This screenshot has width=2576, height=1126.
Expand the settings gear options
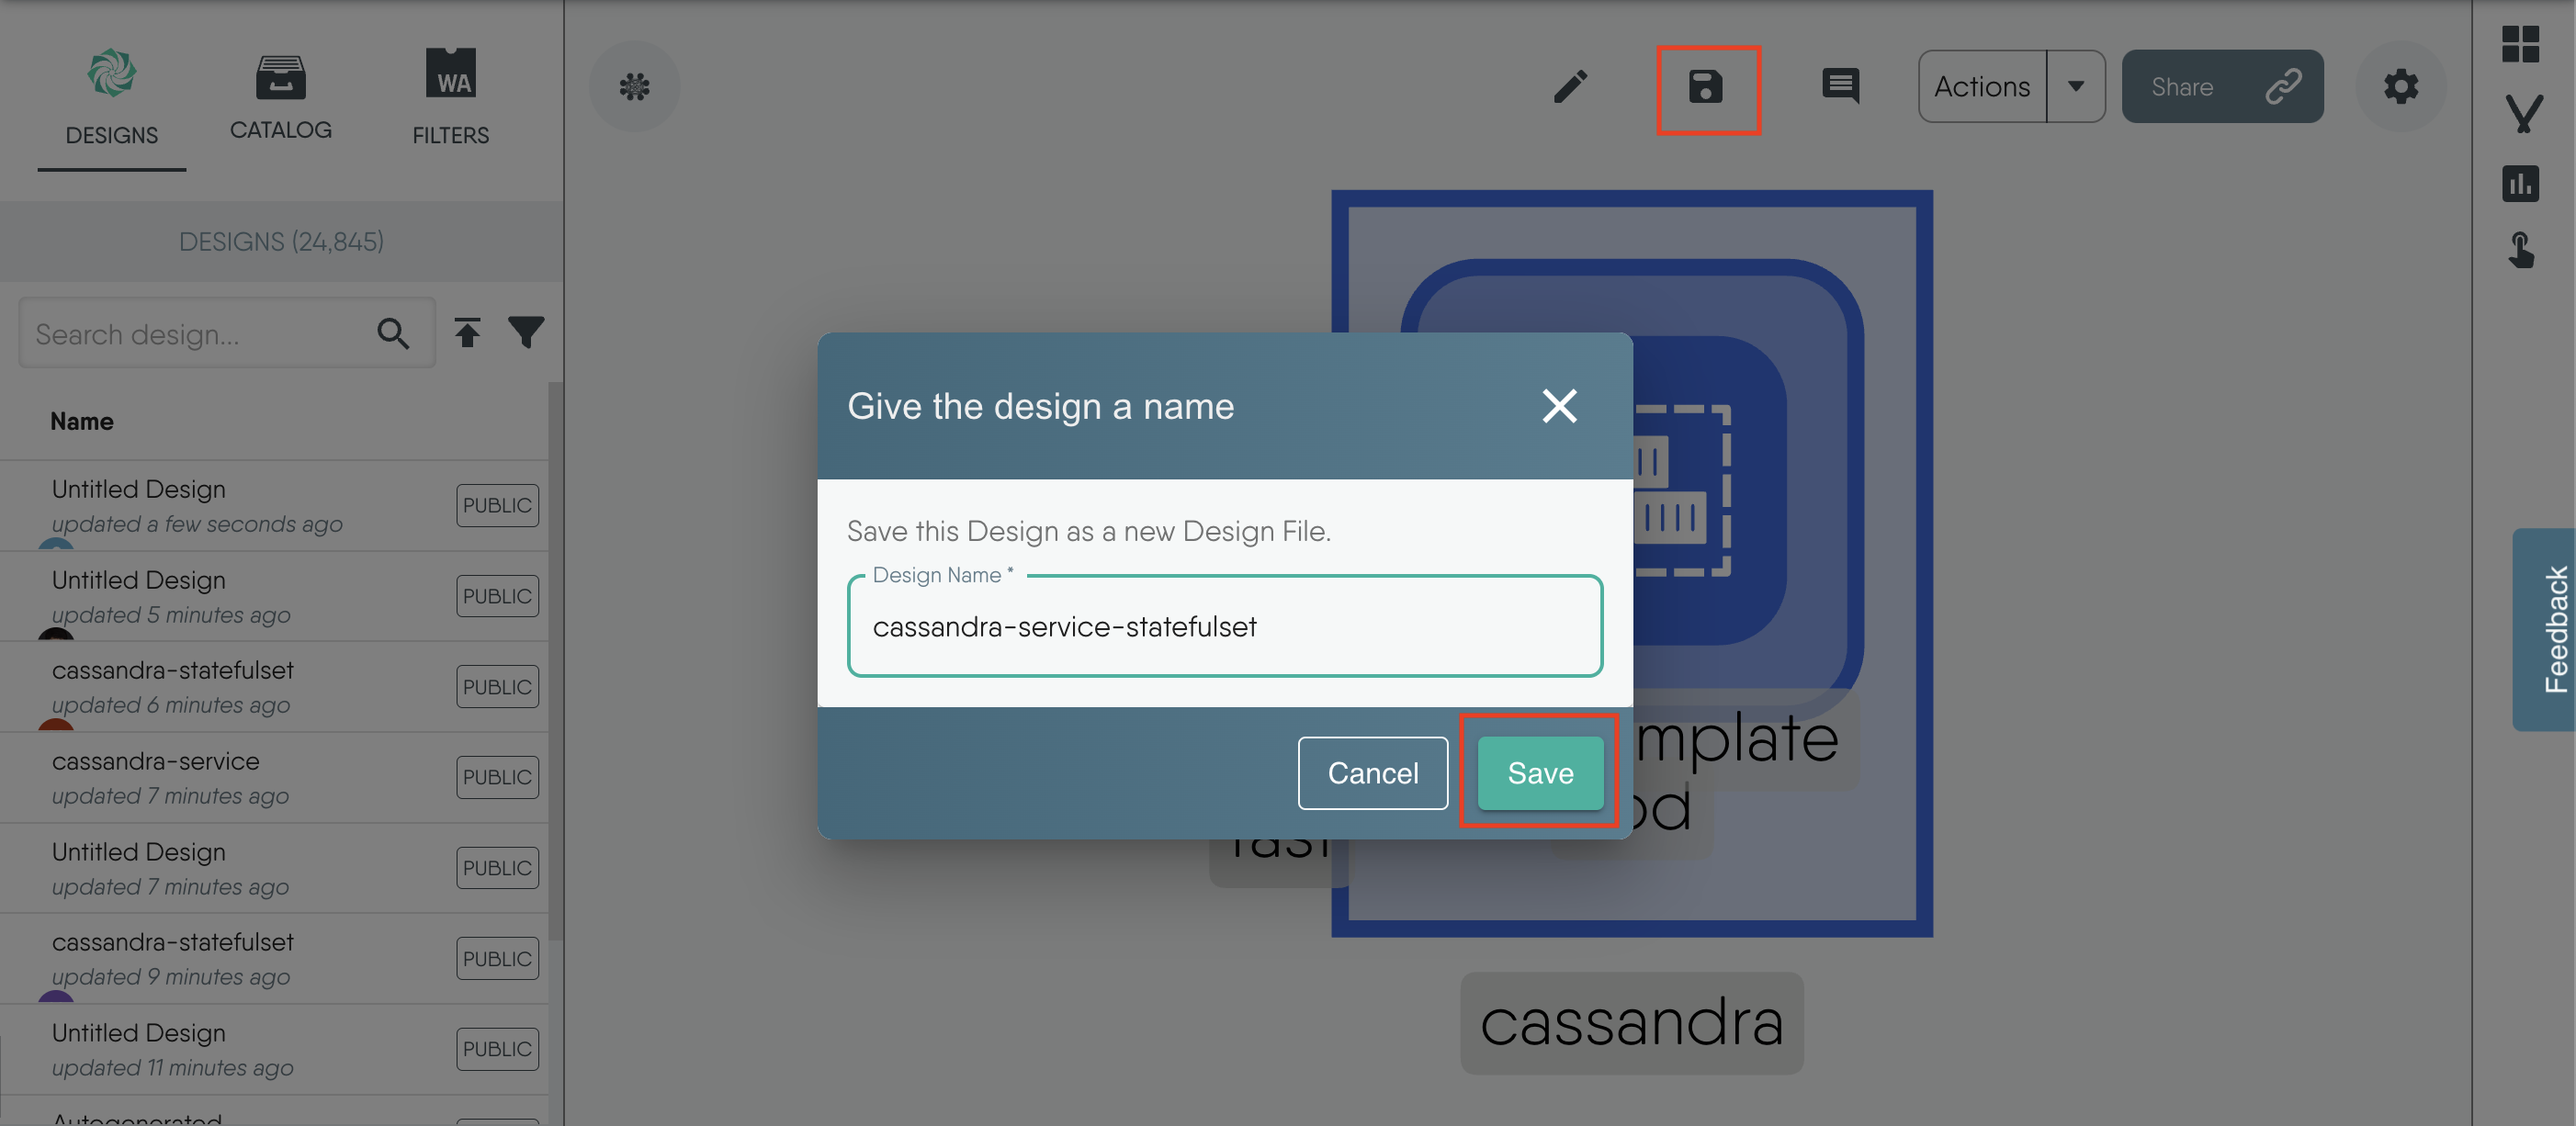pos(2400,87)
